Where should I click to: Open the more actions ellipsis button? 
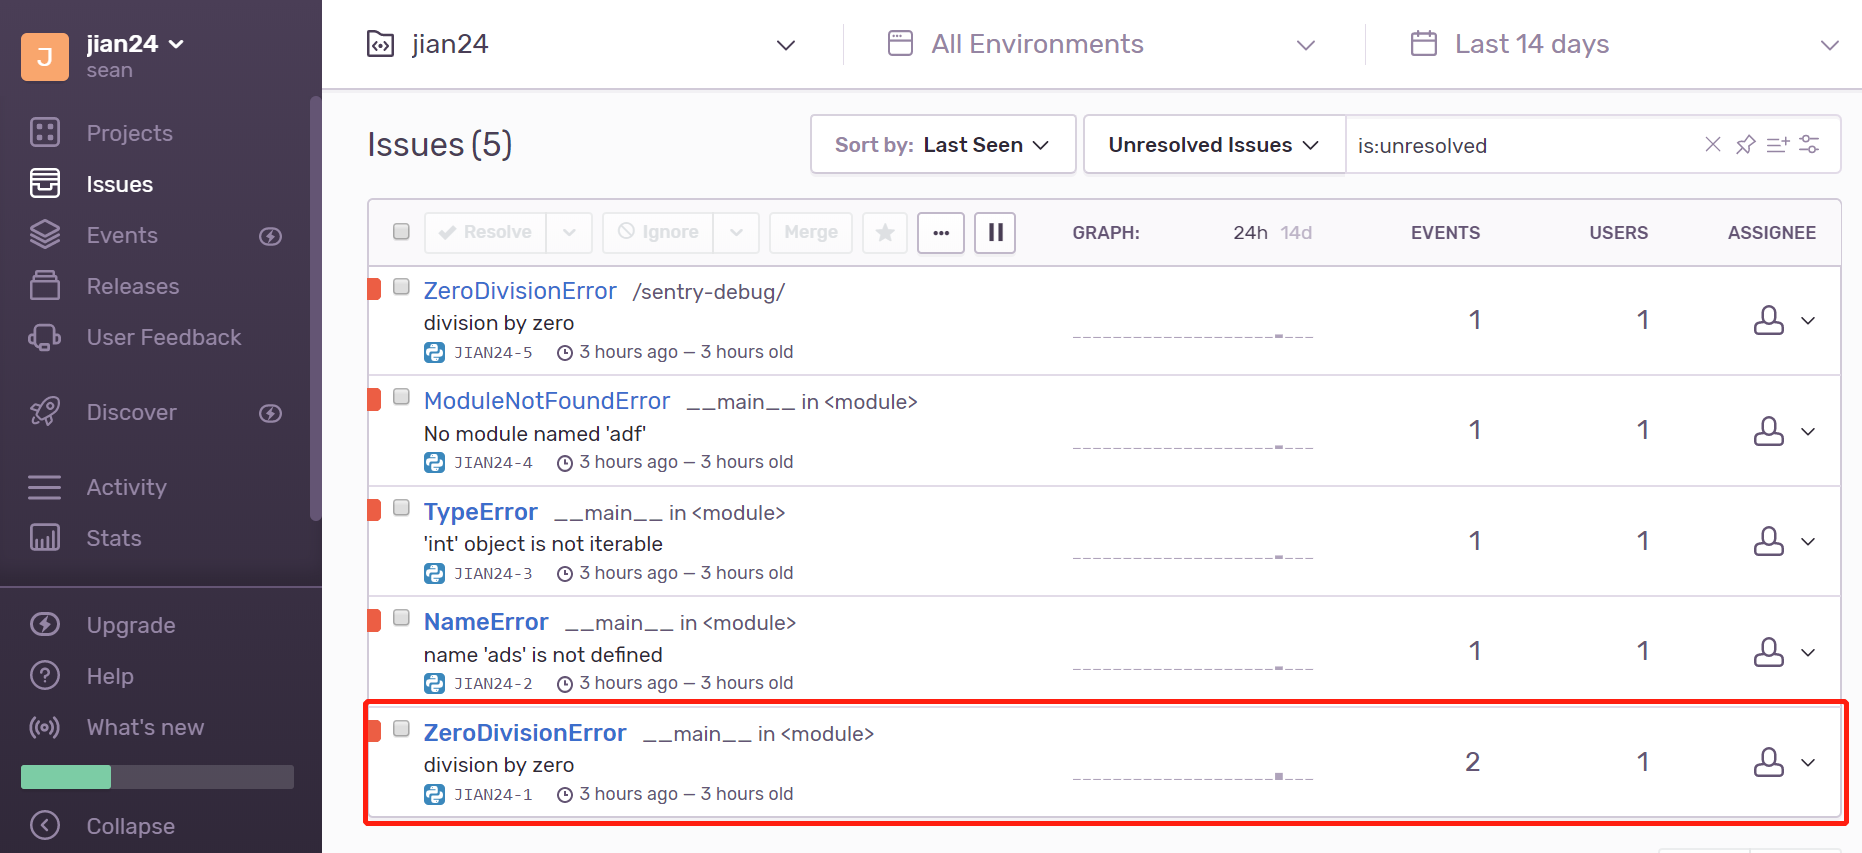[x=941, y=233]
